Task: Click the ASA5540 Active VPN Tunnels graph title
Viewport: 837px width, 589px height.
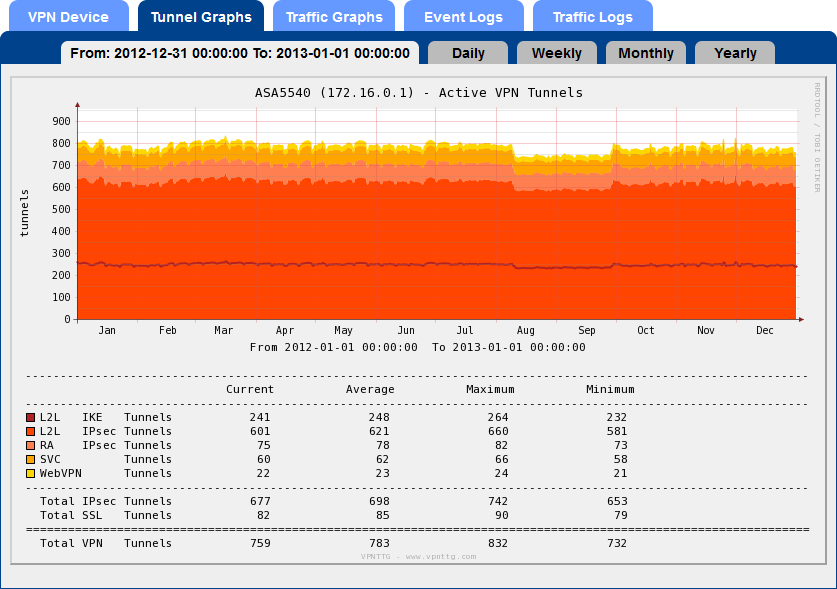Action: tap(418, 92)
